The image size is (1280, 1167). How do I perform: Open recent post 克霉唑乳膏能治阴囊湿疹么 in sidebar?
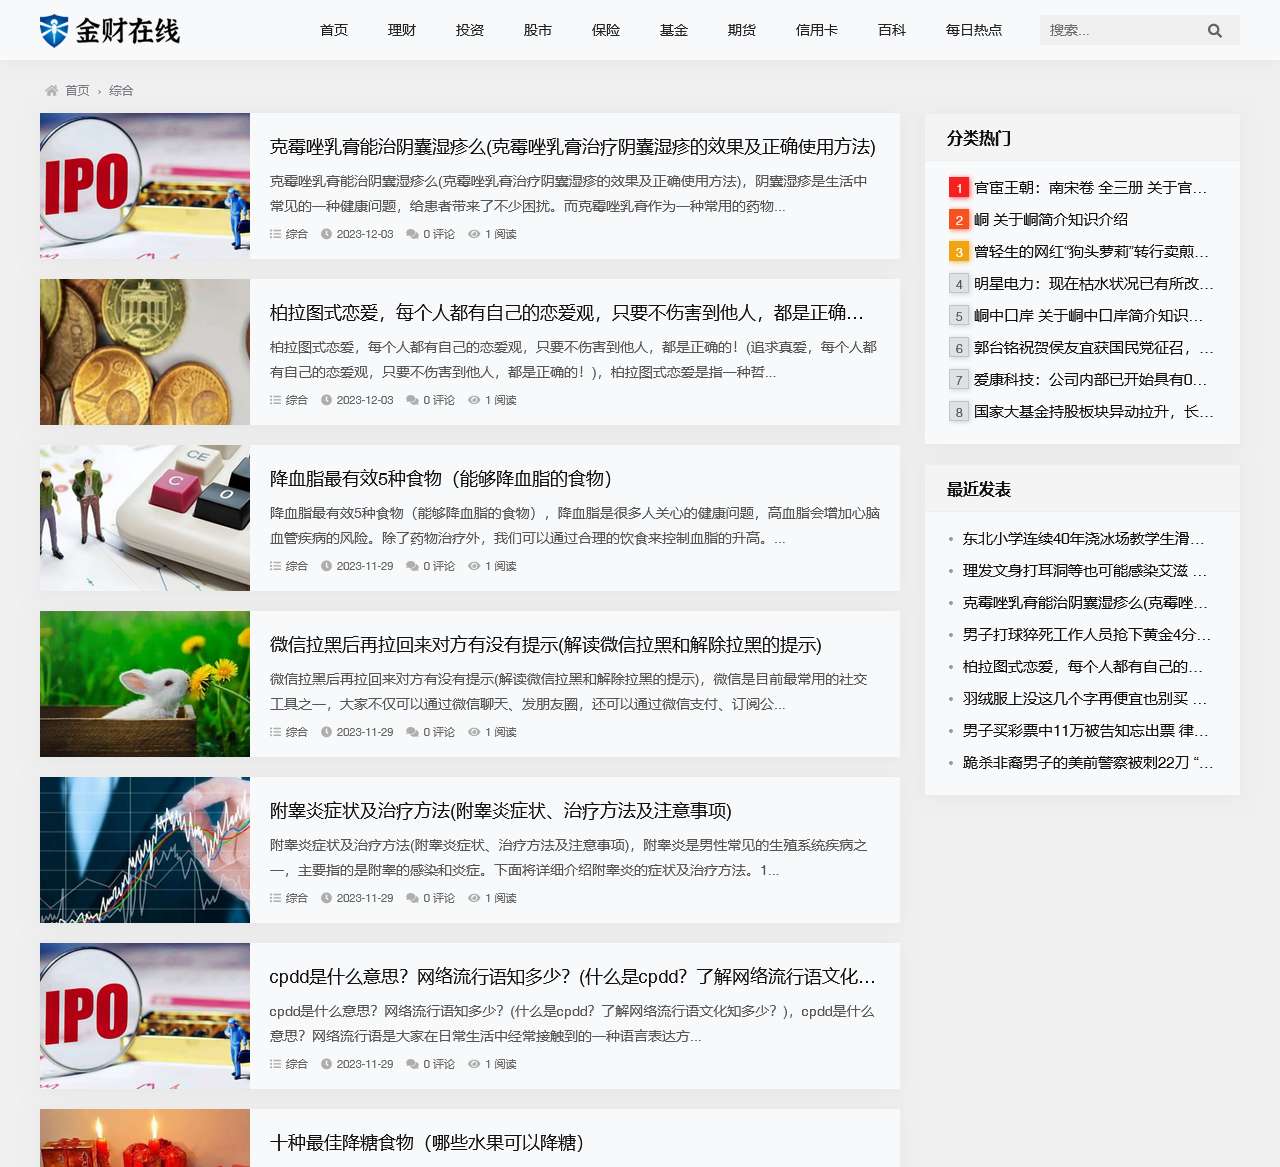pyautogui.click(x=1085, y=603)
